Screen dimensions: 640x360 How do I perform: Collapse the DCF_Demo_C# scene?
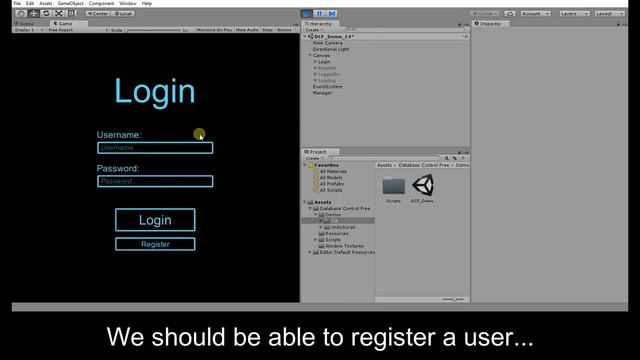click(305, 36)
